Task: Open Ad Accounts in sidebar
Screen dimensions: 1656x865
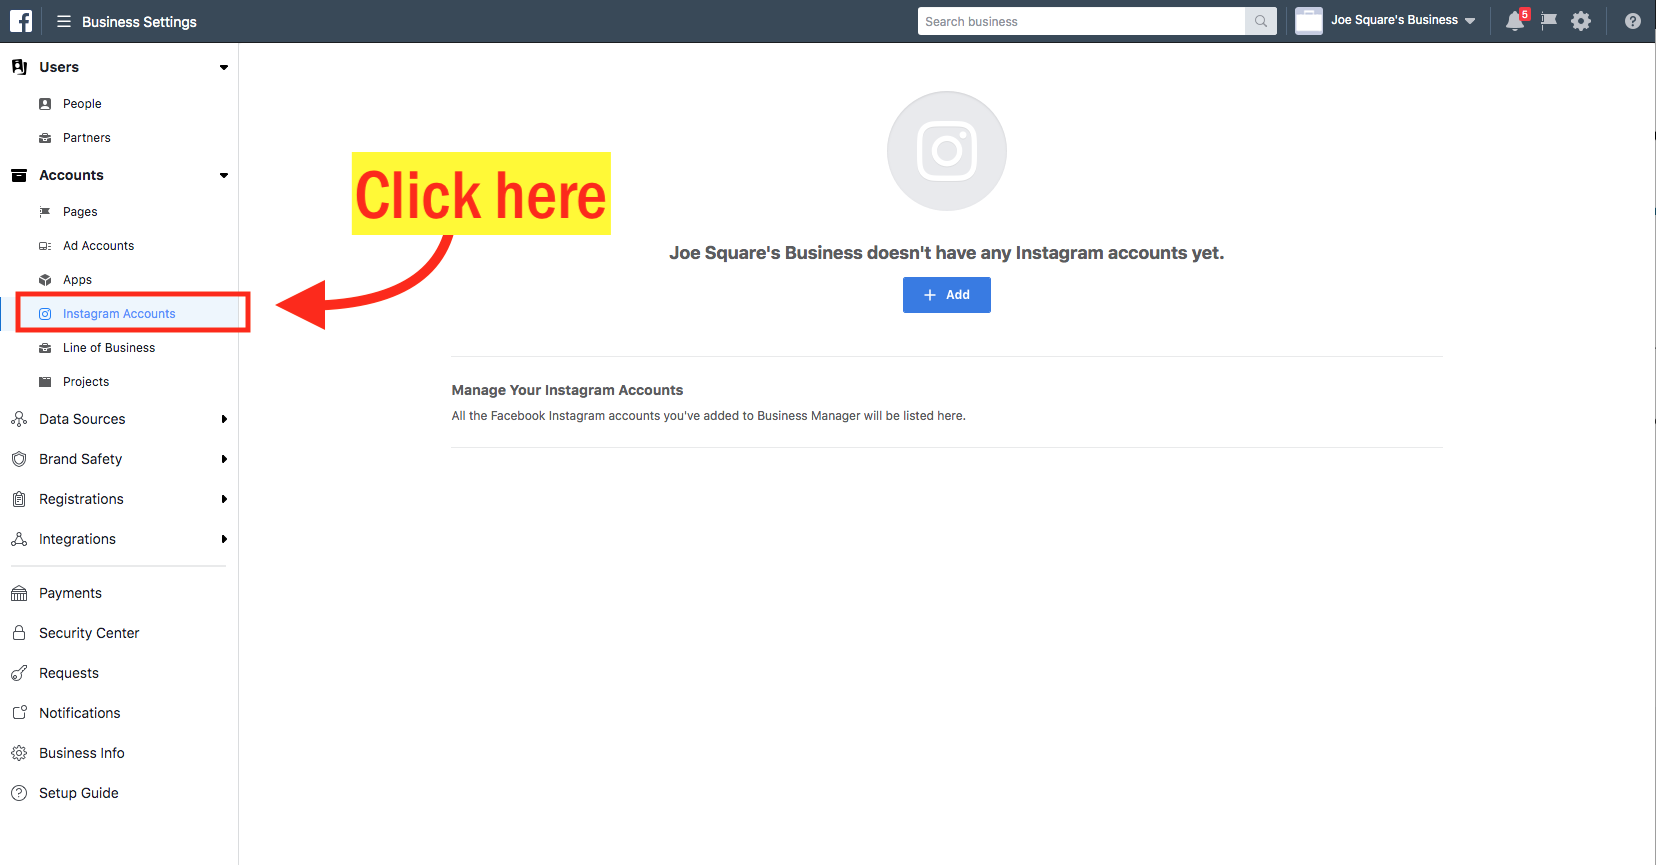Action: tap(98, 246)
